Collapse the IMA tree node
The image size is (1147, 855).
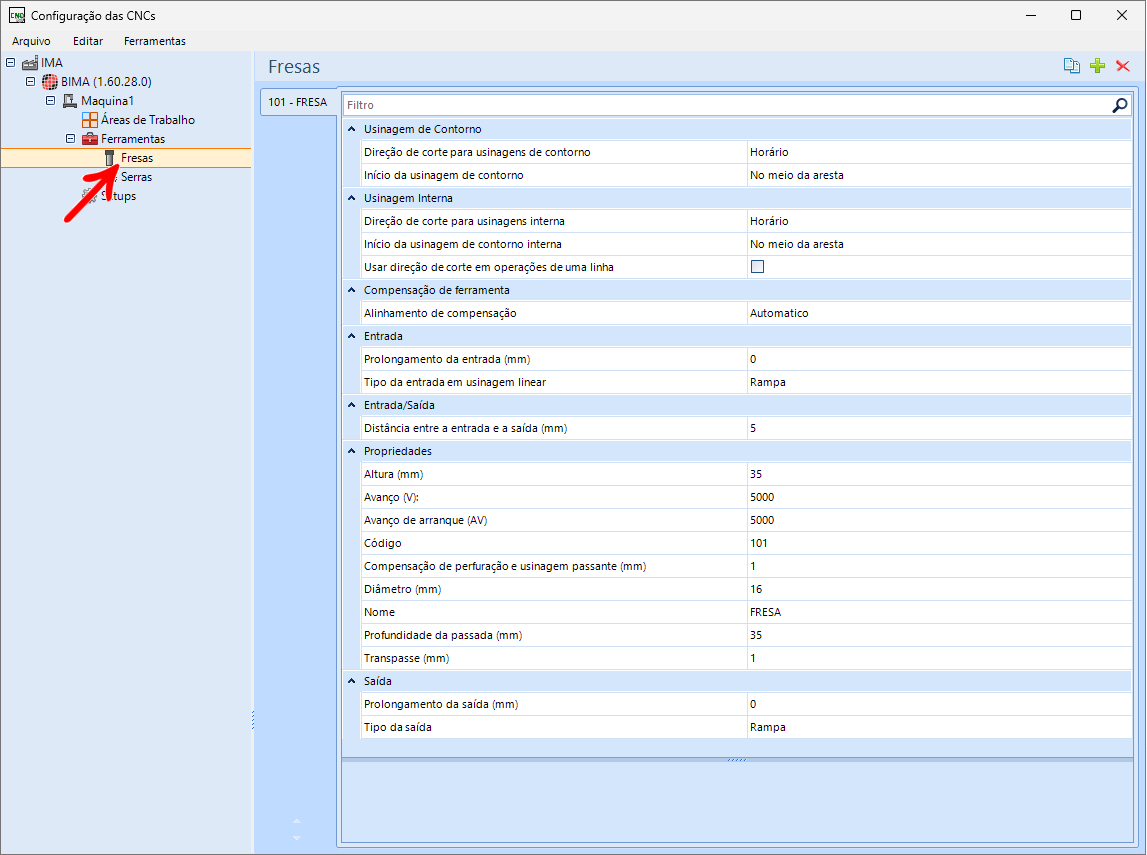click(10, 63)
